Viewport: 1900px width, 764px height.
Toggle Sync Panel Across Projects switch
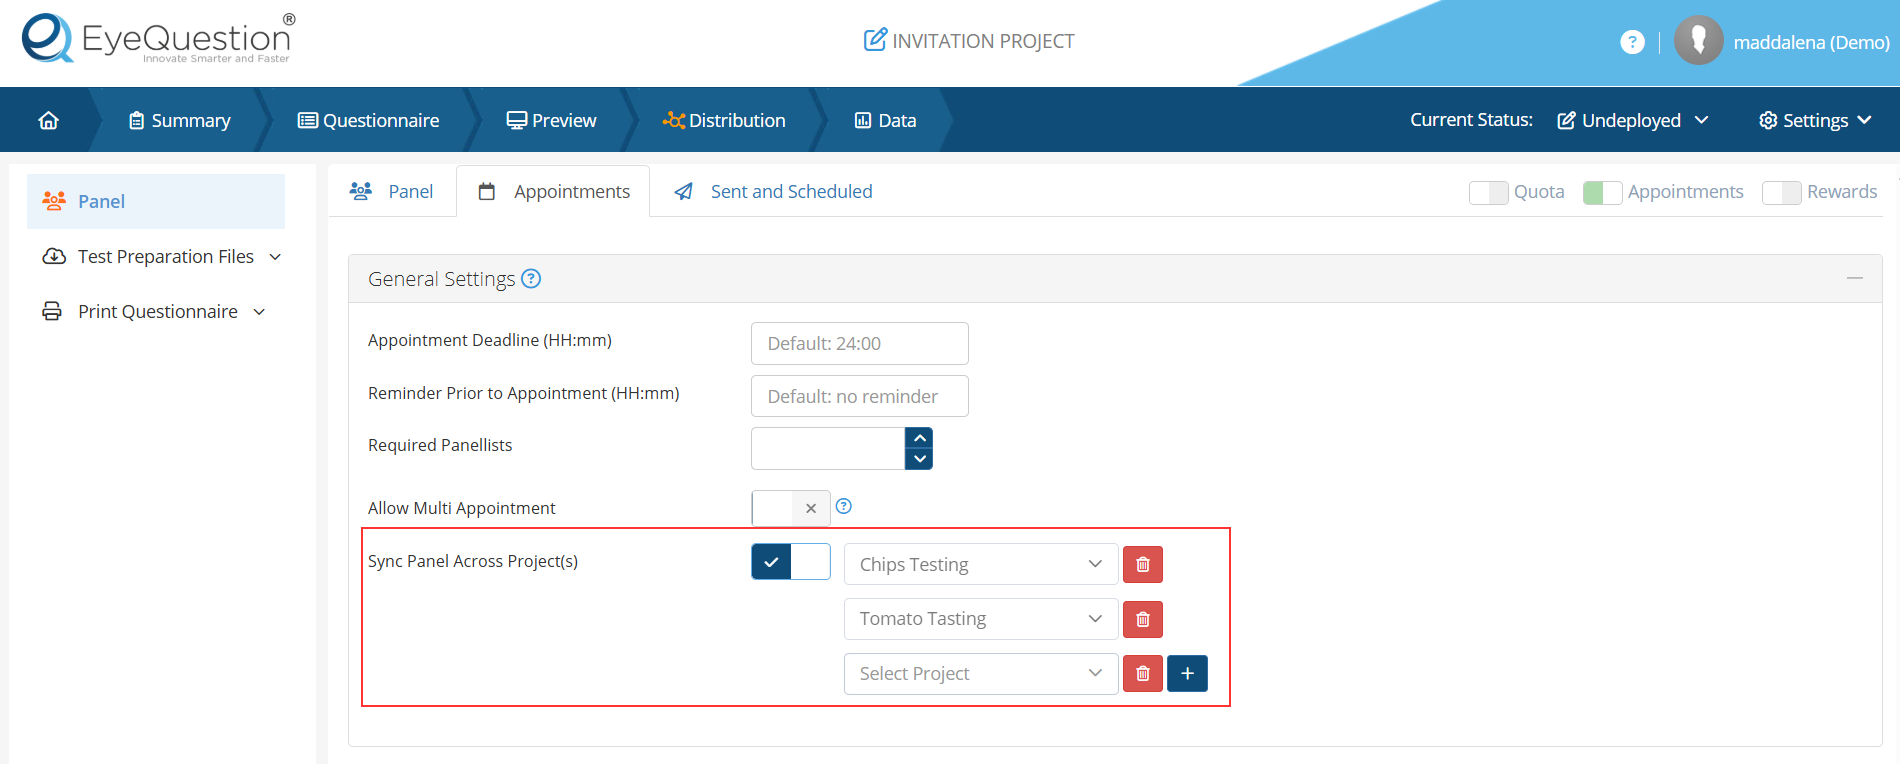pos(790,562)
